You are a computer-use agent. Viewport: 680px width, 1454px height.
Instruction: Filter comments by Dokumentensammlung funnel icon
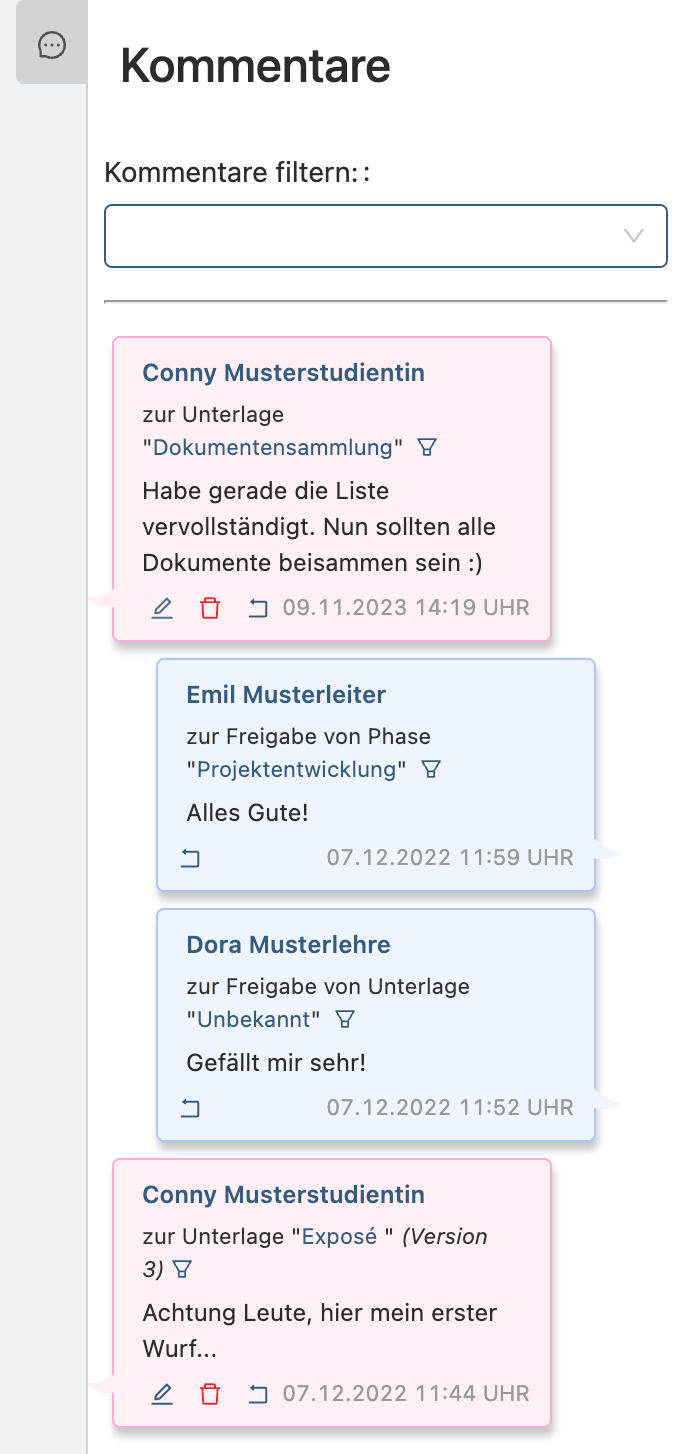coord(427,447)
